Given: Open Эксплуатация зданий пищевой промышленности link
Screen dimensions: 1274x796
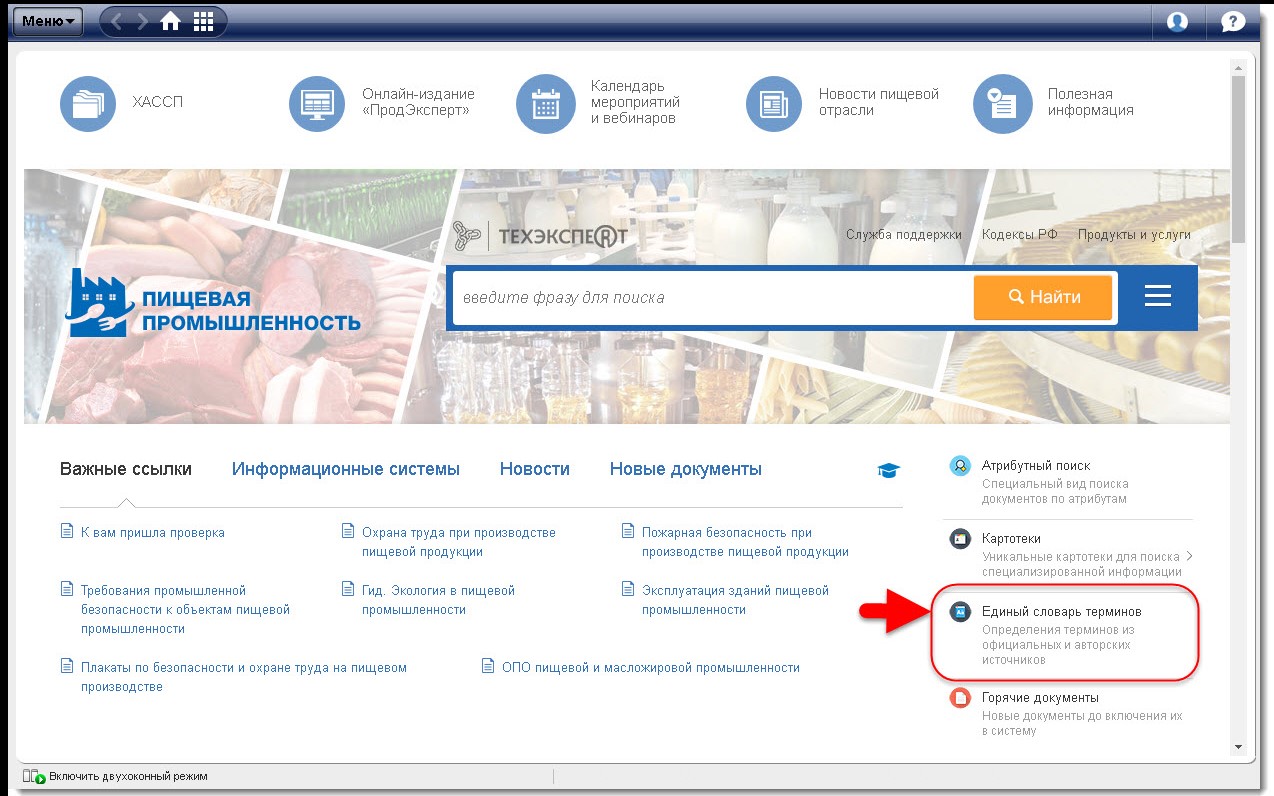Looking at the screenshot, I should coord(735,599).
